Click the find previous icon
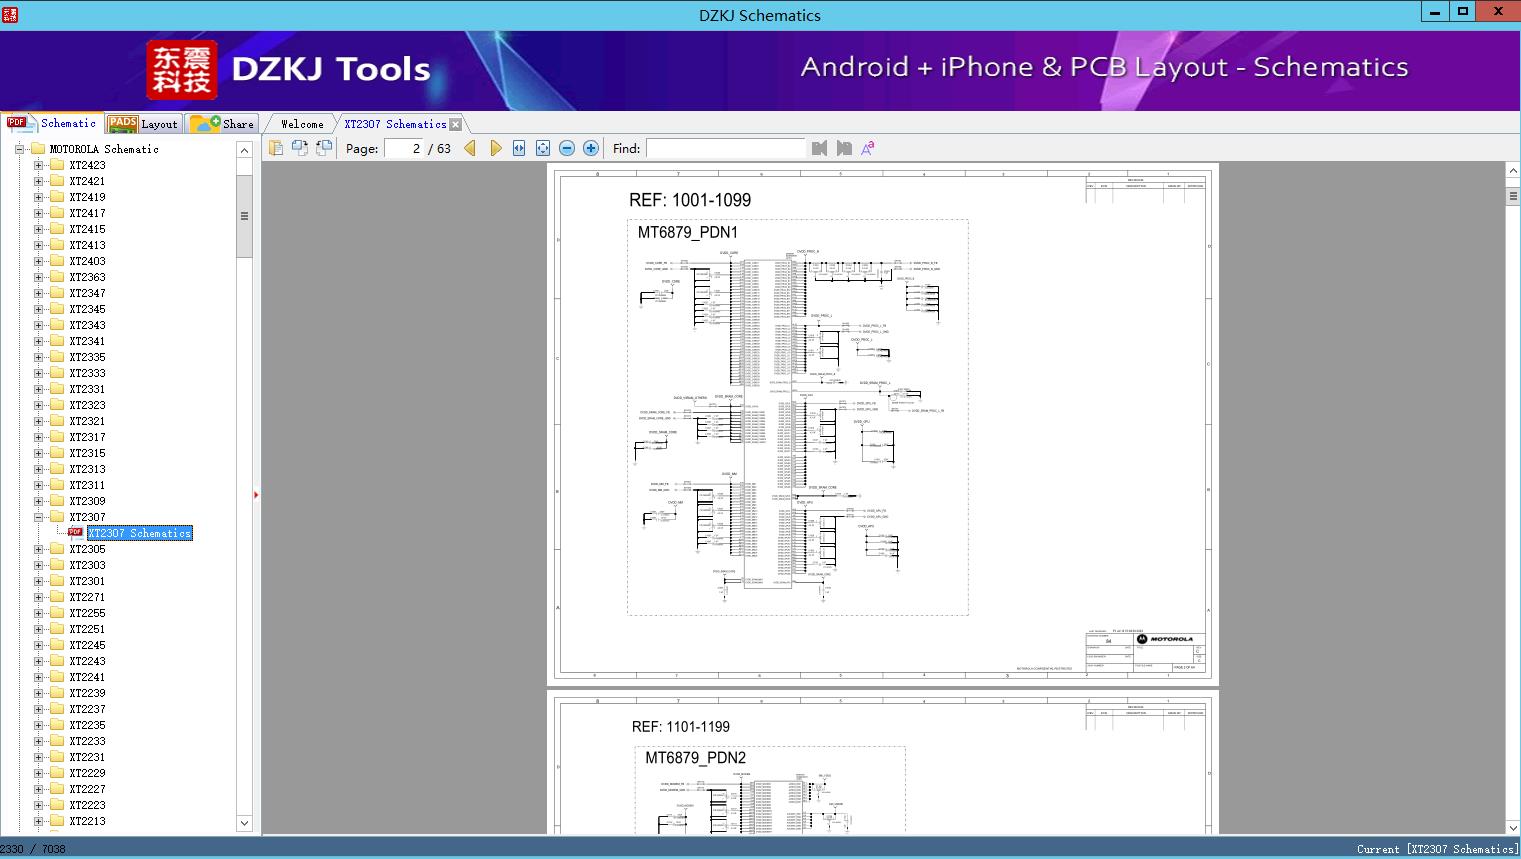The image size is (1521, 859). point(820,148)
